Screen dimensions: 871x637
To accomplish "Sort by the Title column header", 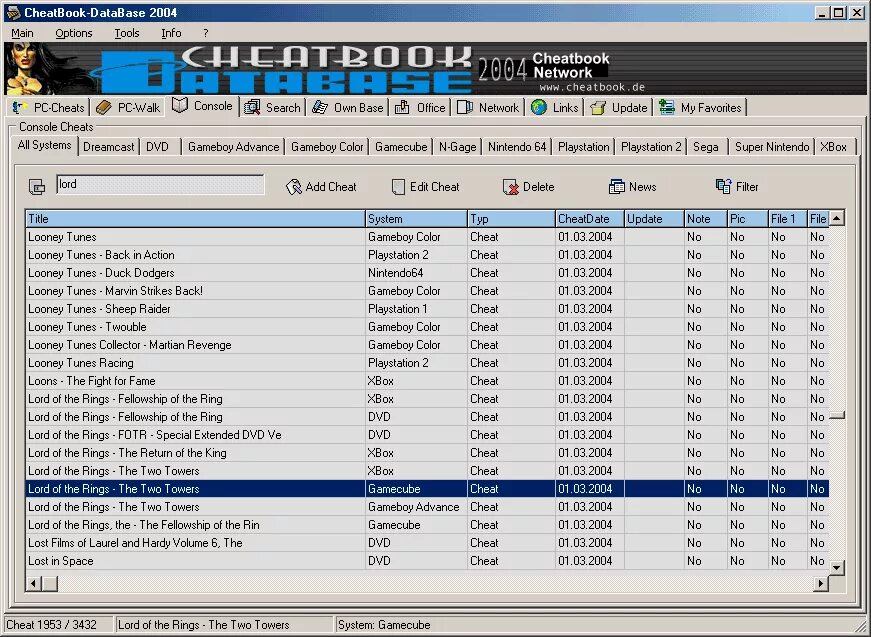I will click(196, 219).
